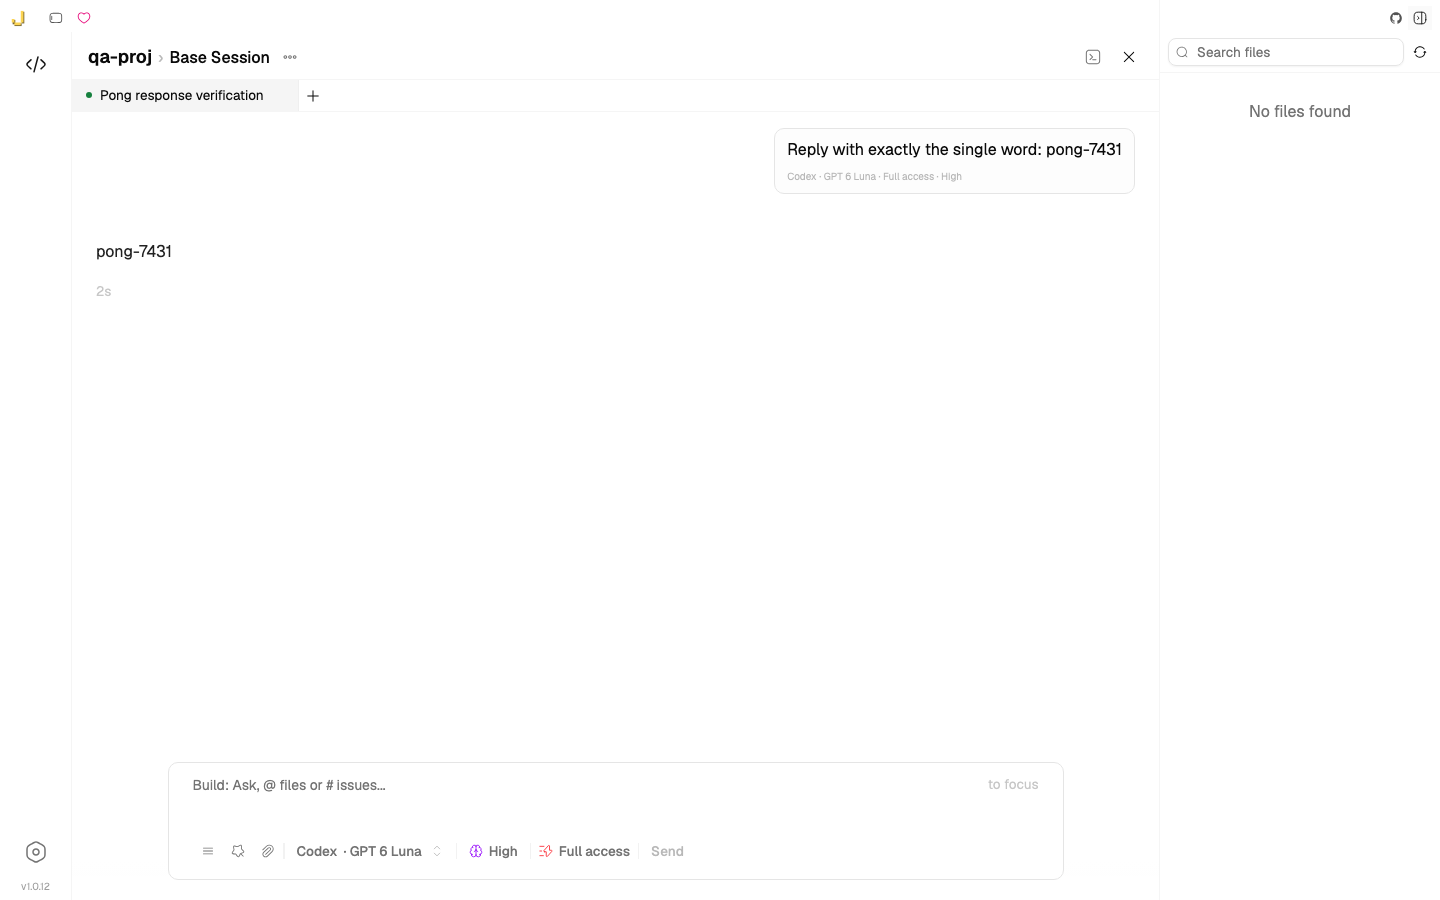Image resolution: width=1440 pixels, height=900 pixels.
Task: Open the hamburger menu in composer
Action: coord(208,851)
